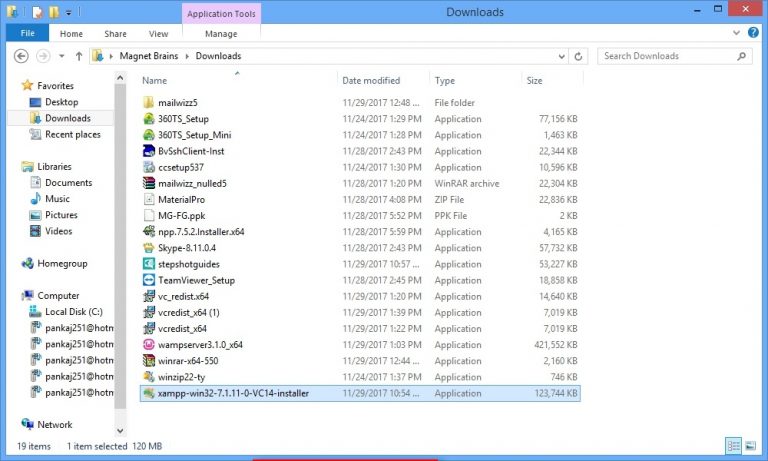Select Libraries in navigation pane
The height and width of the screenshot is (461, 768).
54,167
